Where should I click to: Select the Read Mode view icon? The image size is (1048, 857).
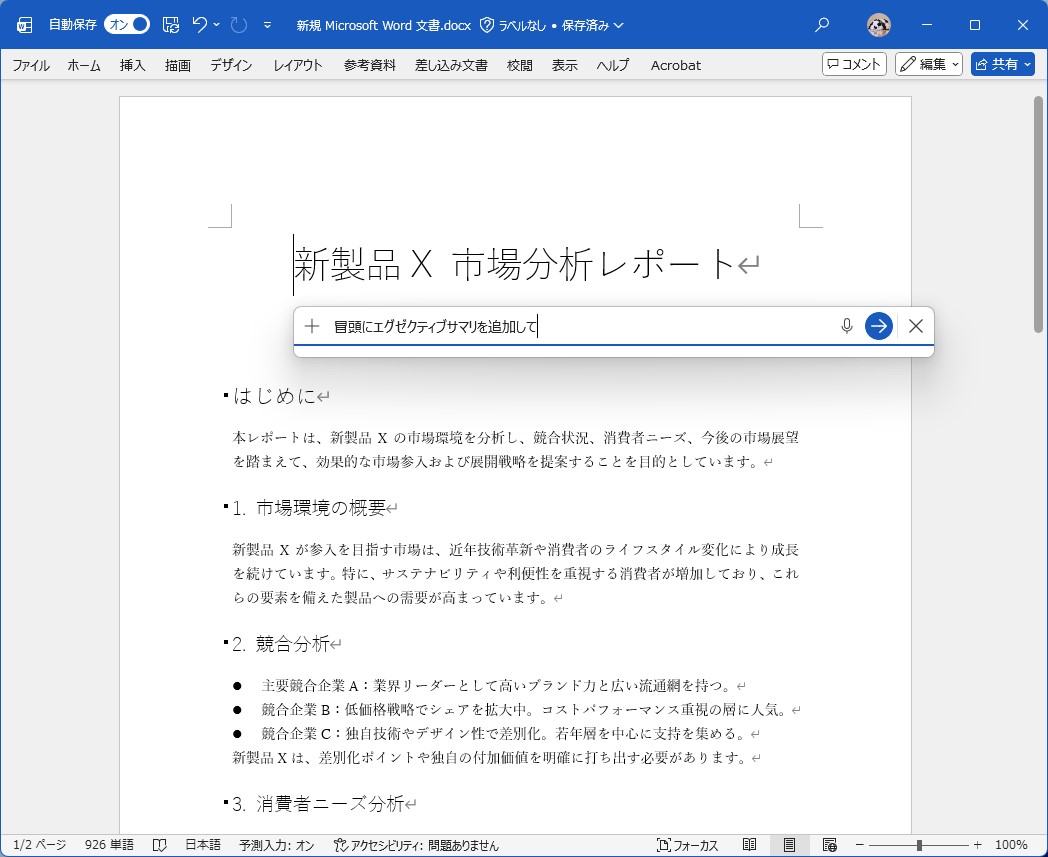coord(751,847)
